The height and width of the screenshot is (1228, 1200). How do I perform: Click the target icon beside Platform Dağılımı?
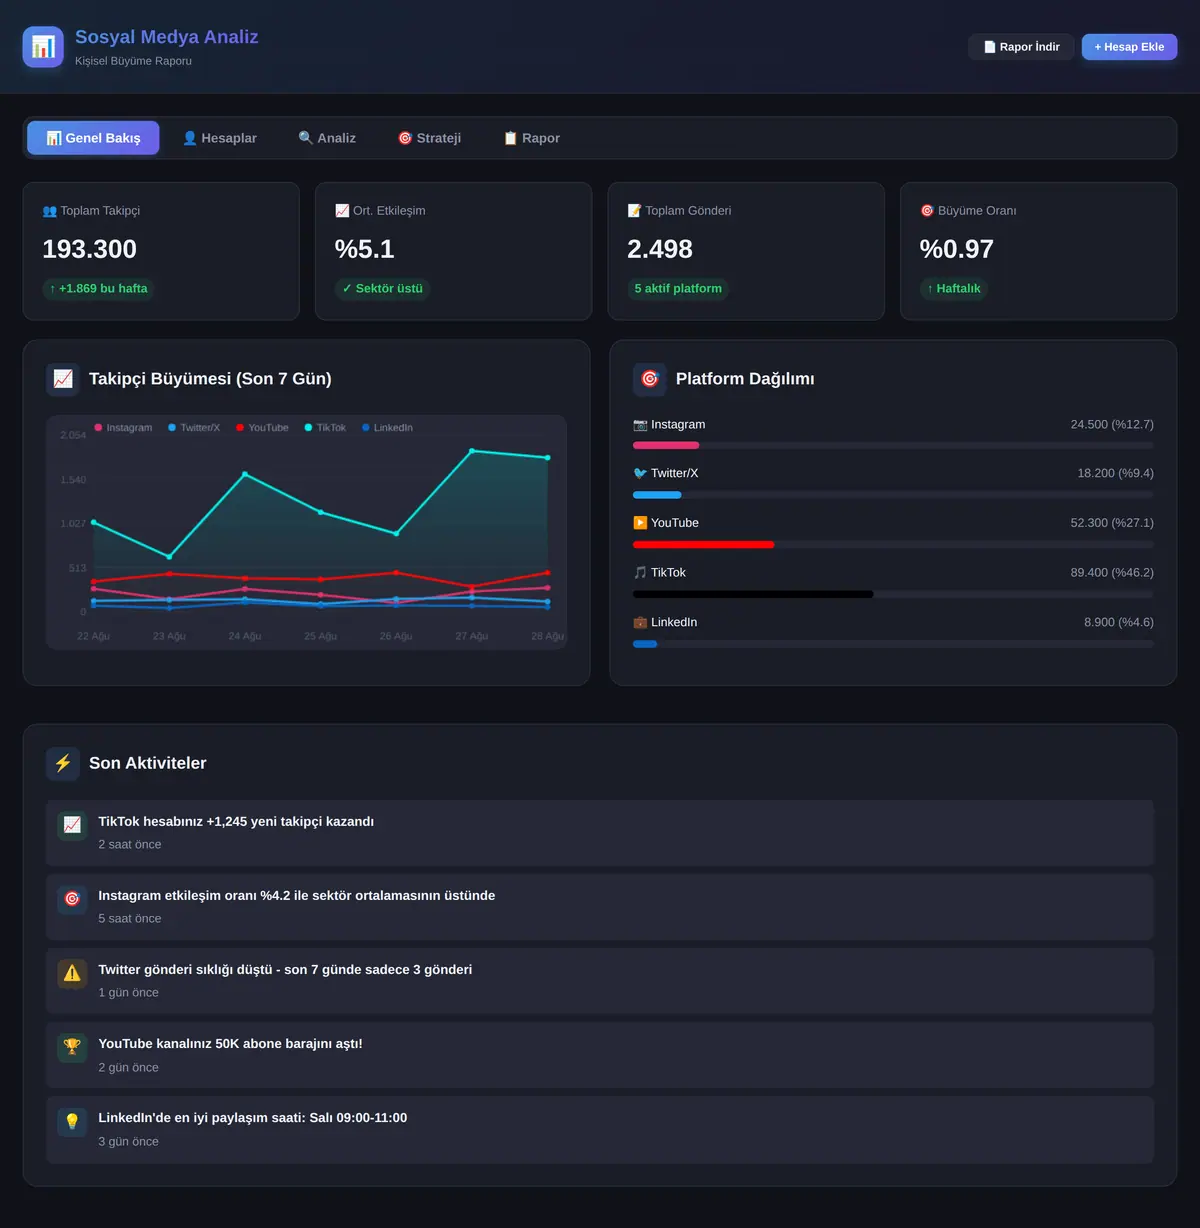coord(650,379)
